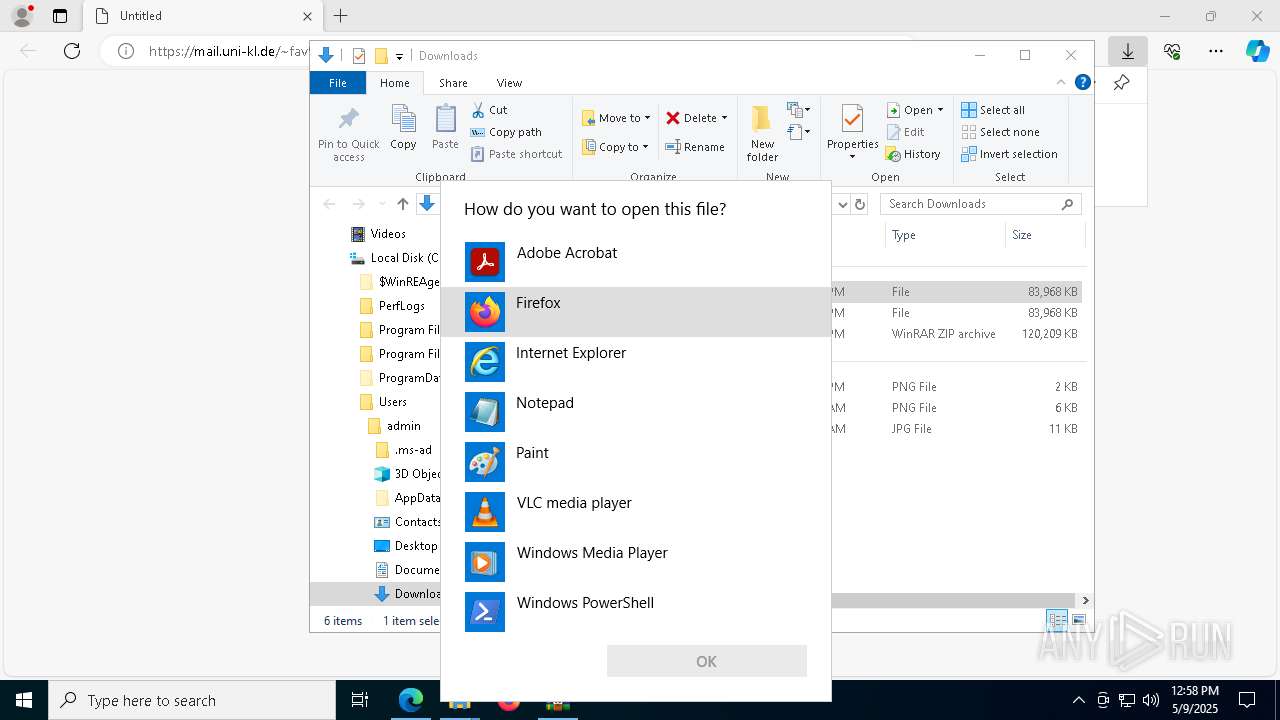The height and width of the screenshot is (720, 1280).
Task: Switch to the Home ribbon tab
Action: point(394,83)
